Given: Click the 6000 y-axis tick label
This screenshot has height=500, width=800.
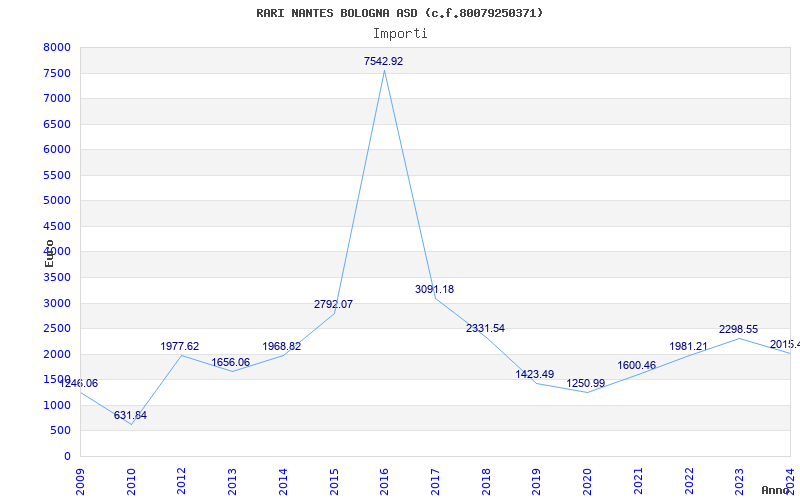Looking at the screenshot, I should [x=57, y=149].
